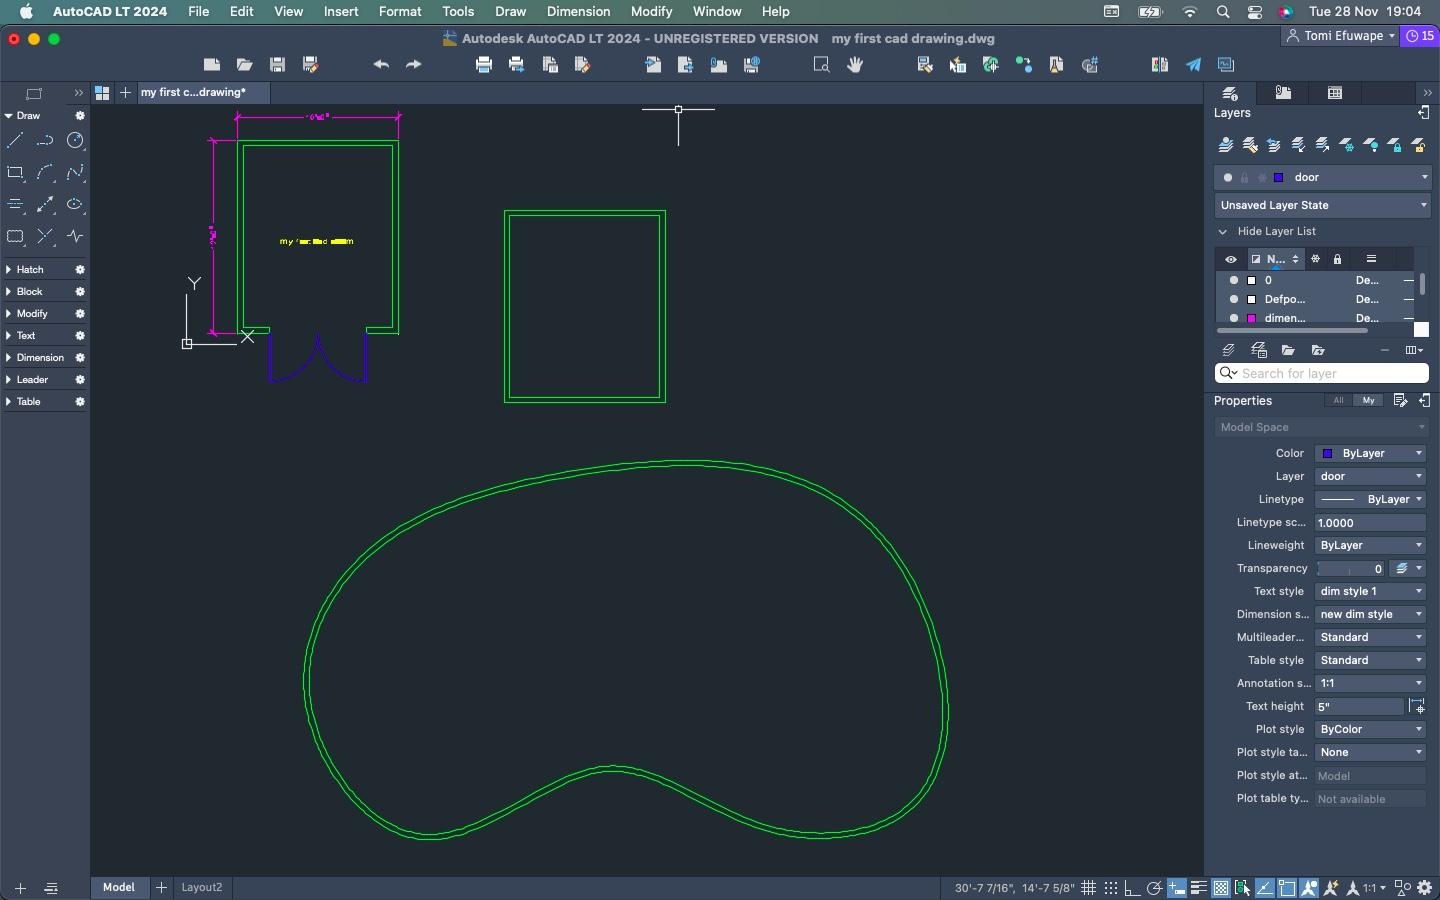Image resolution: width=1440 pixels, height=900 pixels.
Task: Click the Tomi Efuwape account button
Action: [1341, 36]
